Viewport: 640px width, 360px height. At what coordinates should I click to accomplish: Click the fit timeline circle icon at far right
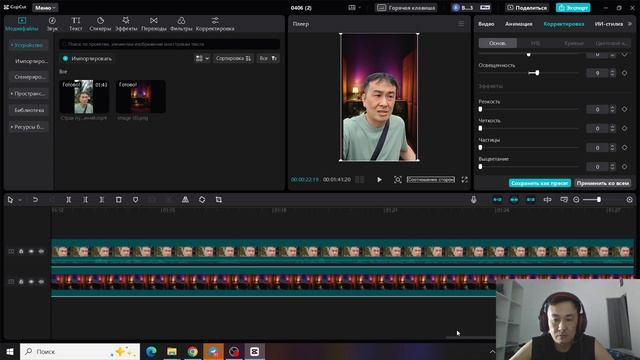(630, 200)
